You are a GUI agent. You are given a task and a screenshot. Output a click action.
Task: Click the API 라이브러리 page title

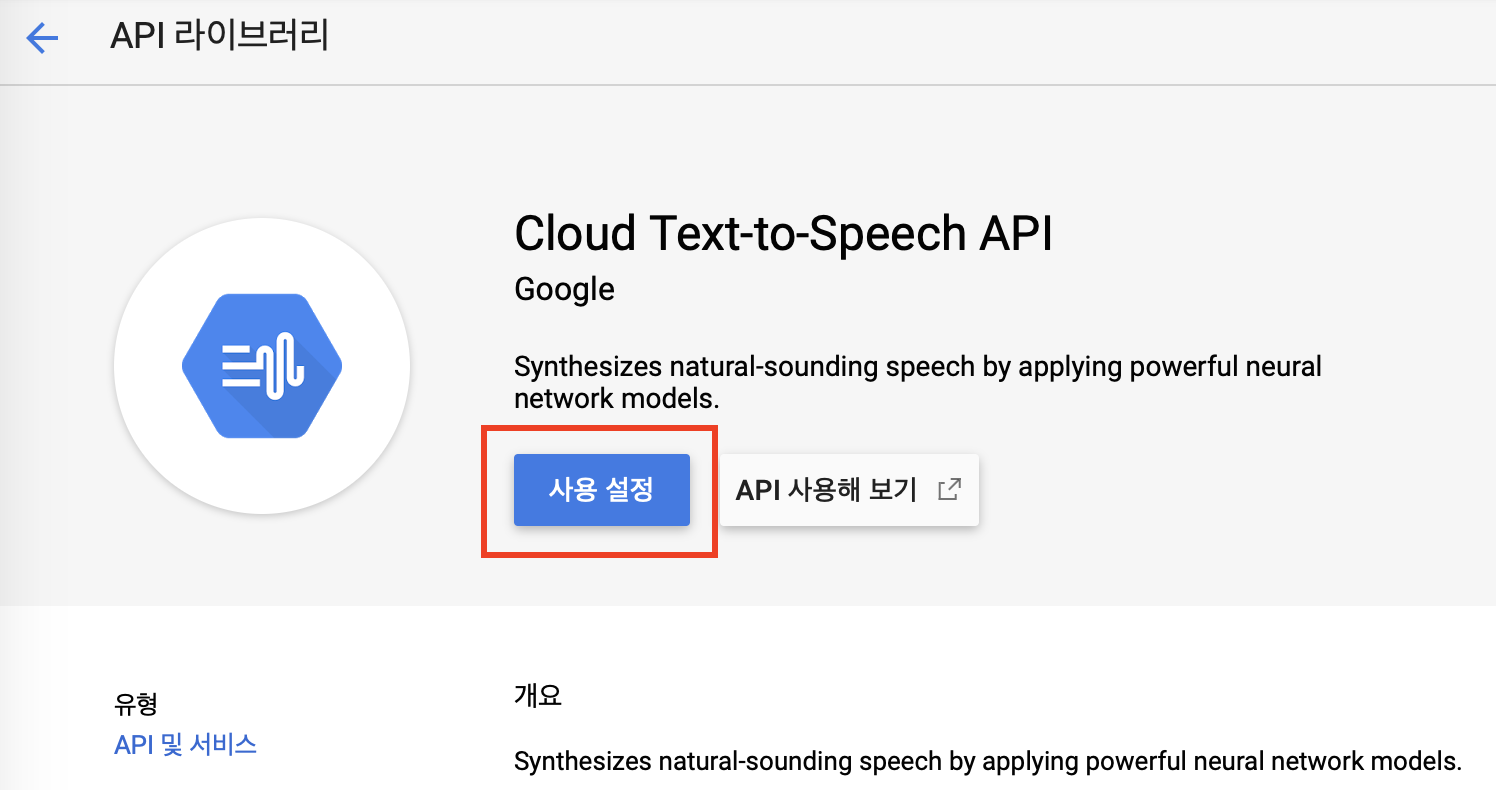[219, 38]
